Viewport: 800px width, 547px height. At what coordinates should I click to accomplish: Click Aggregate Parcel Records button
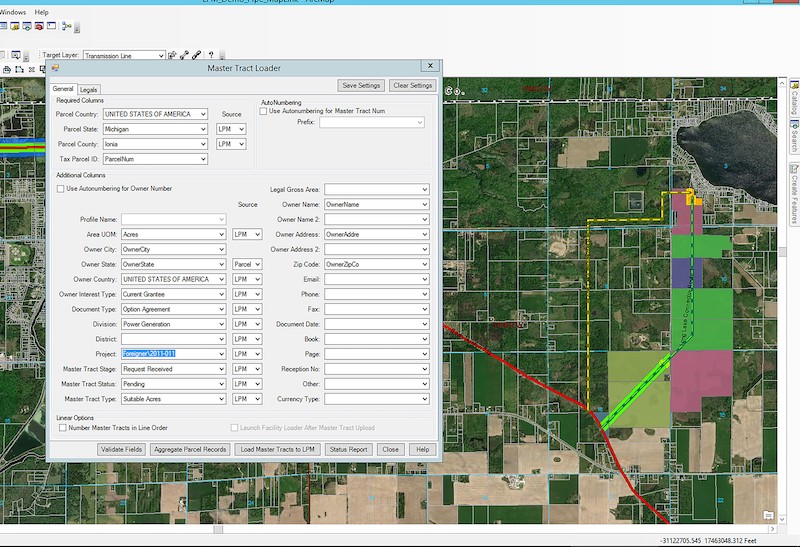(190, 449)
